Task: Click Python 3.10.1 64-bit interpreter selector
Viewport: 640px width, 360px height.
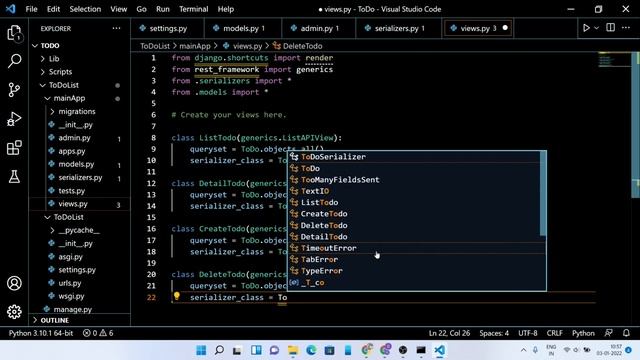Action: [41, 333]
